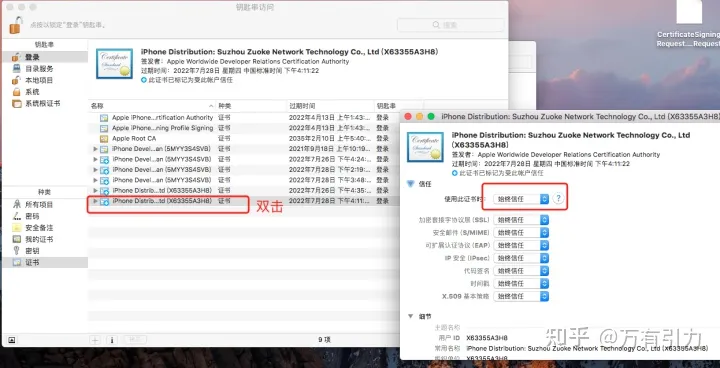This screenshot has height=368, width=720.
Task: Click the Apple Root CA certificate icon
Action: (104, 138)
